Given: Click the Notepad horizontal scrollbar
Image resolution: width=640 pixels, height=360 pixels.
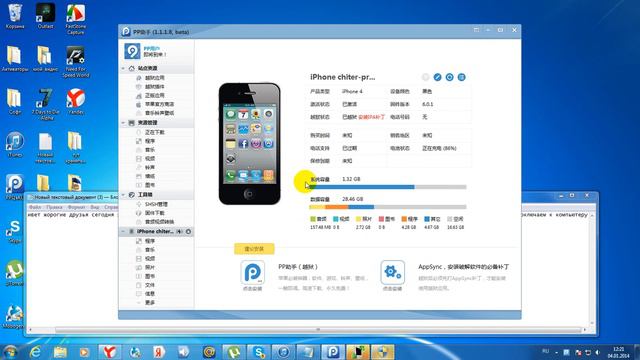Looking at the screenshot, I should [x=318, y=330].
